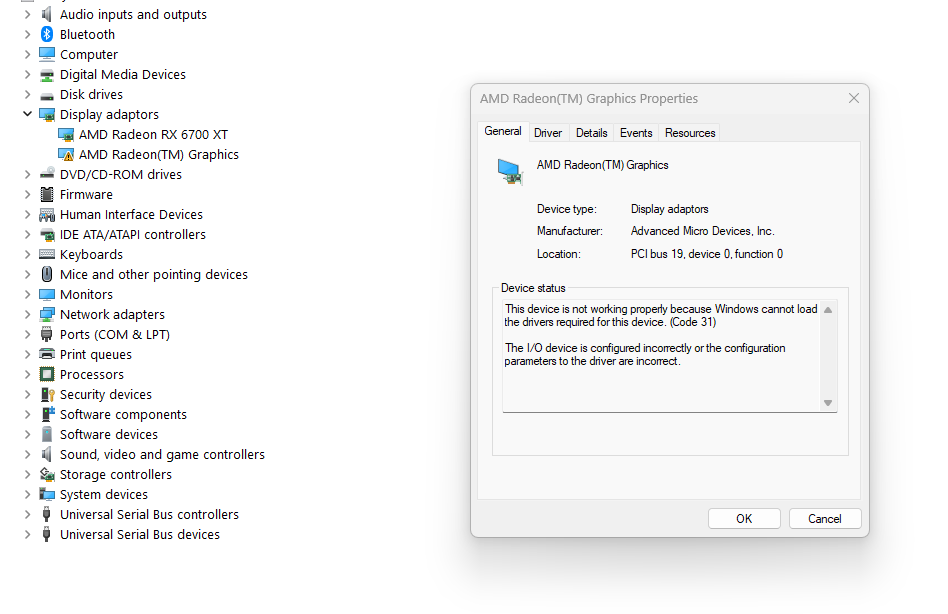The height and width of the screenshot is (614, 948).
Task: Click the device status scroll-down arrow
Action: [828, 403]
